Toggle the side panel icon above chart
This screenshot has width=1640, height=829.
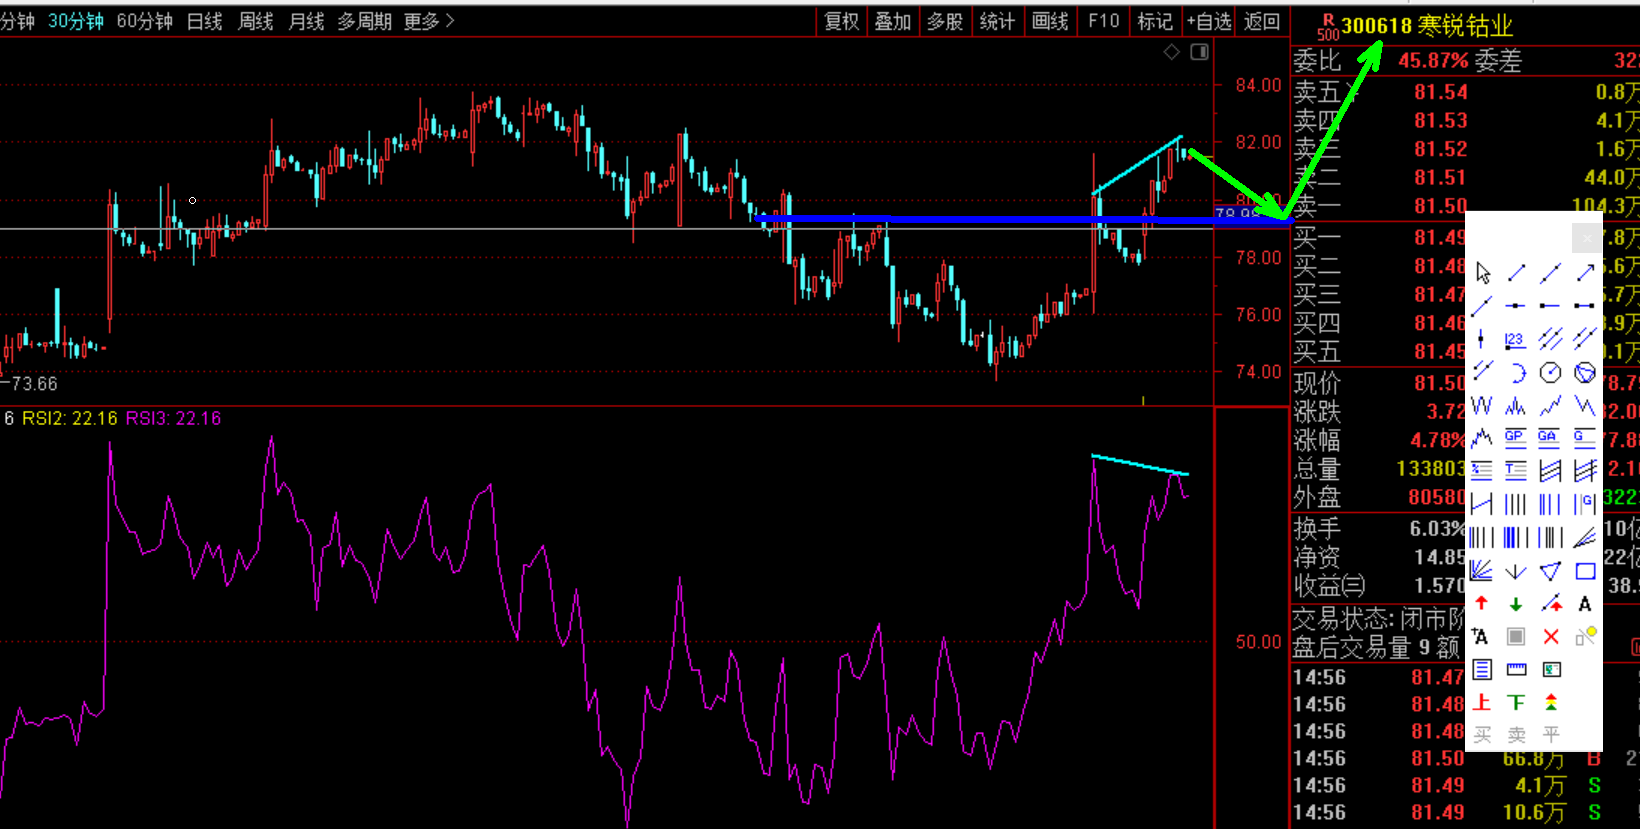coord(1200,52)
